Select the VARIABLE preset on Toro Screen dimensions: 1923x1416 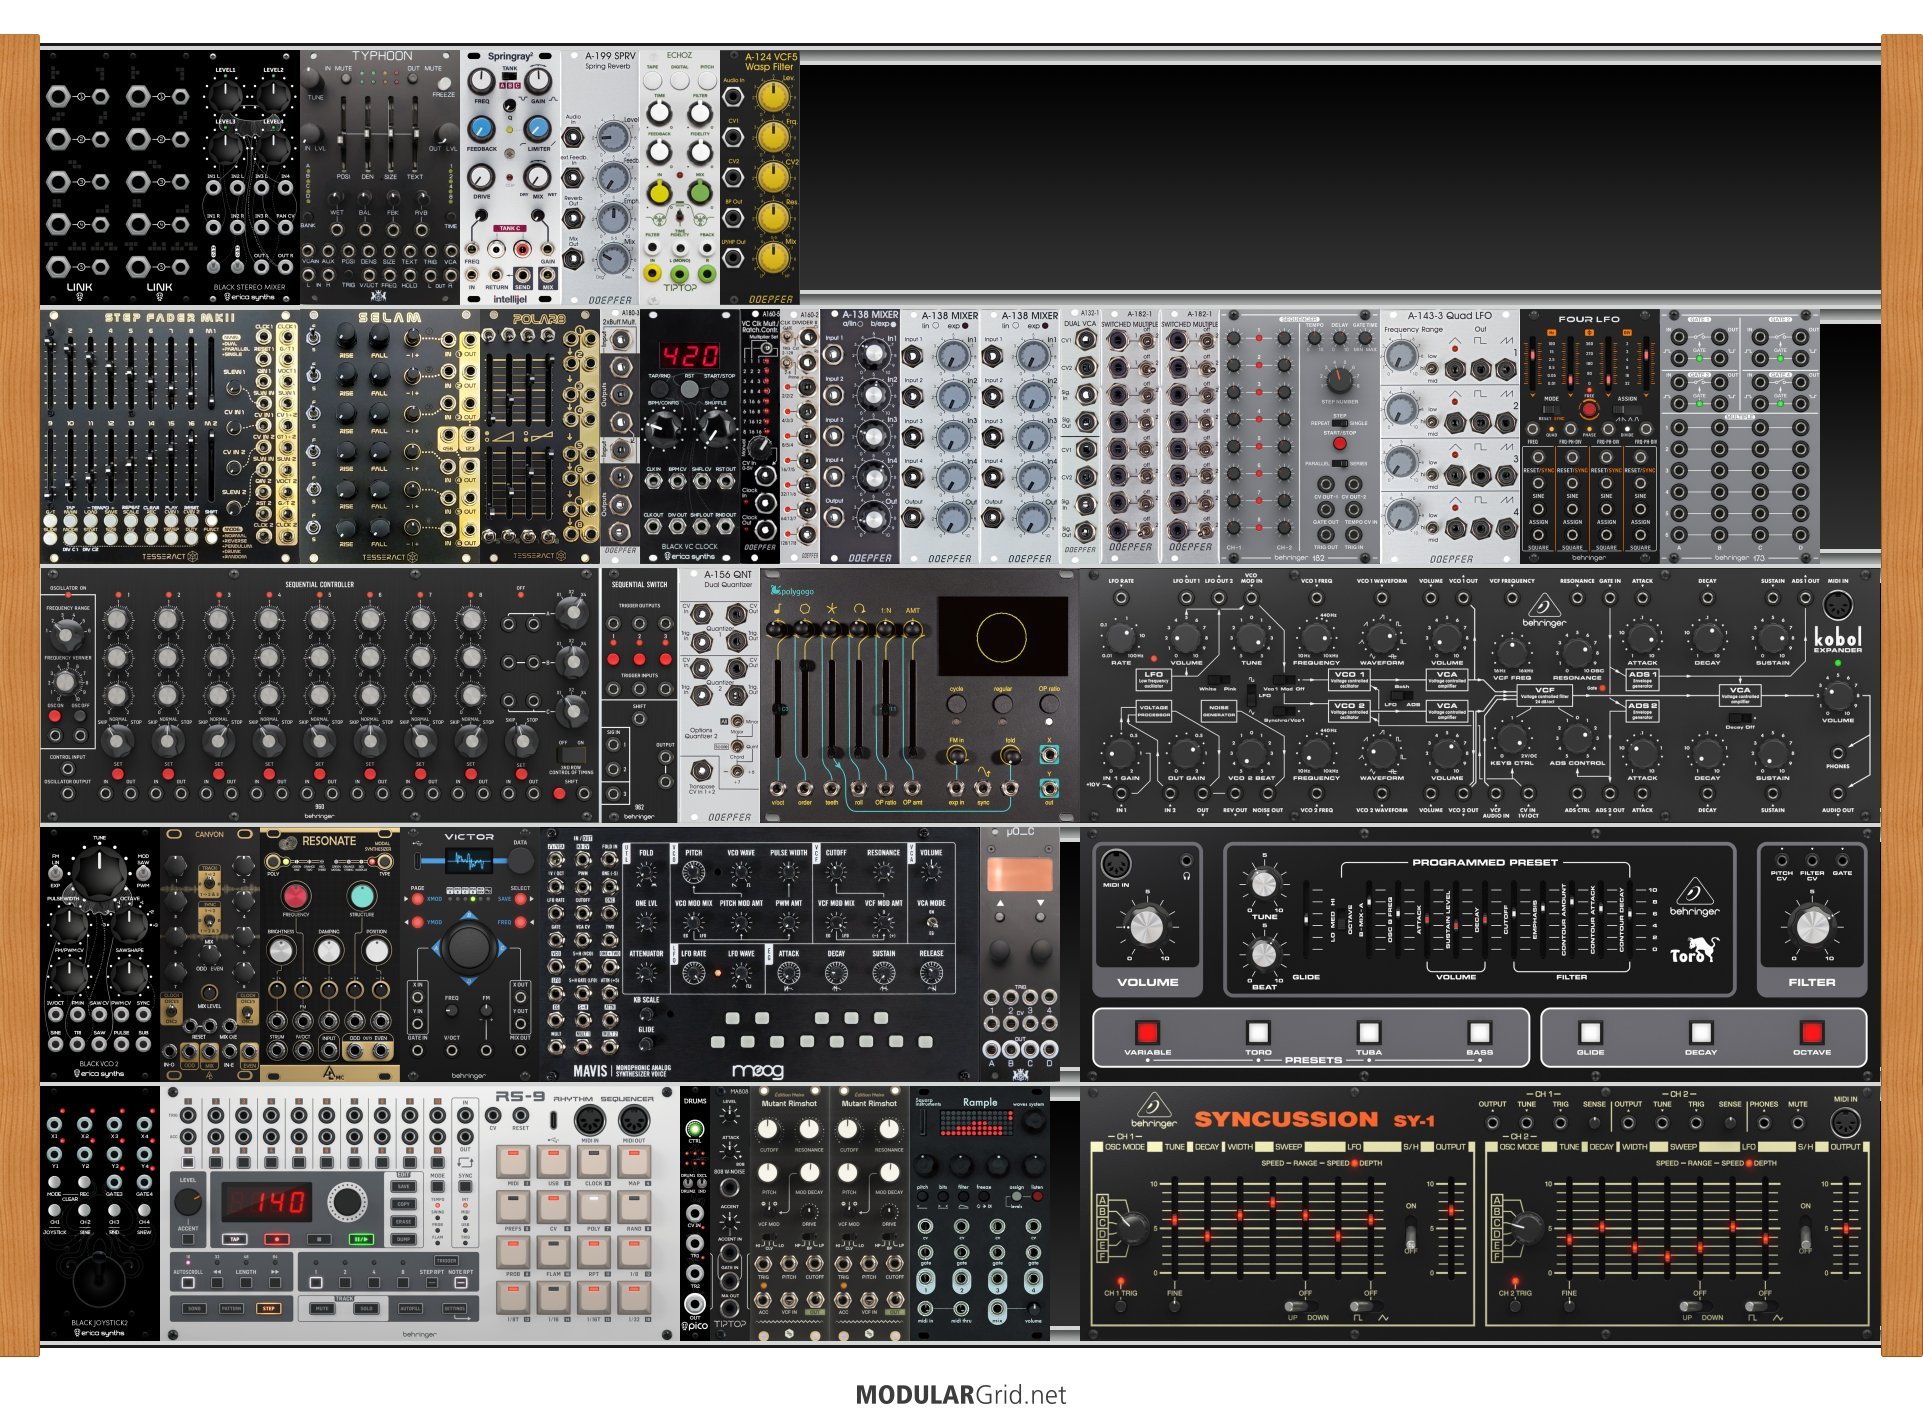[x=1147, y=1031]
